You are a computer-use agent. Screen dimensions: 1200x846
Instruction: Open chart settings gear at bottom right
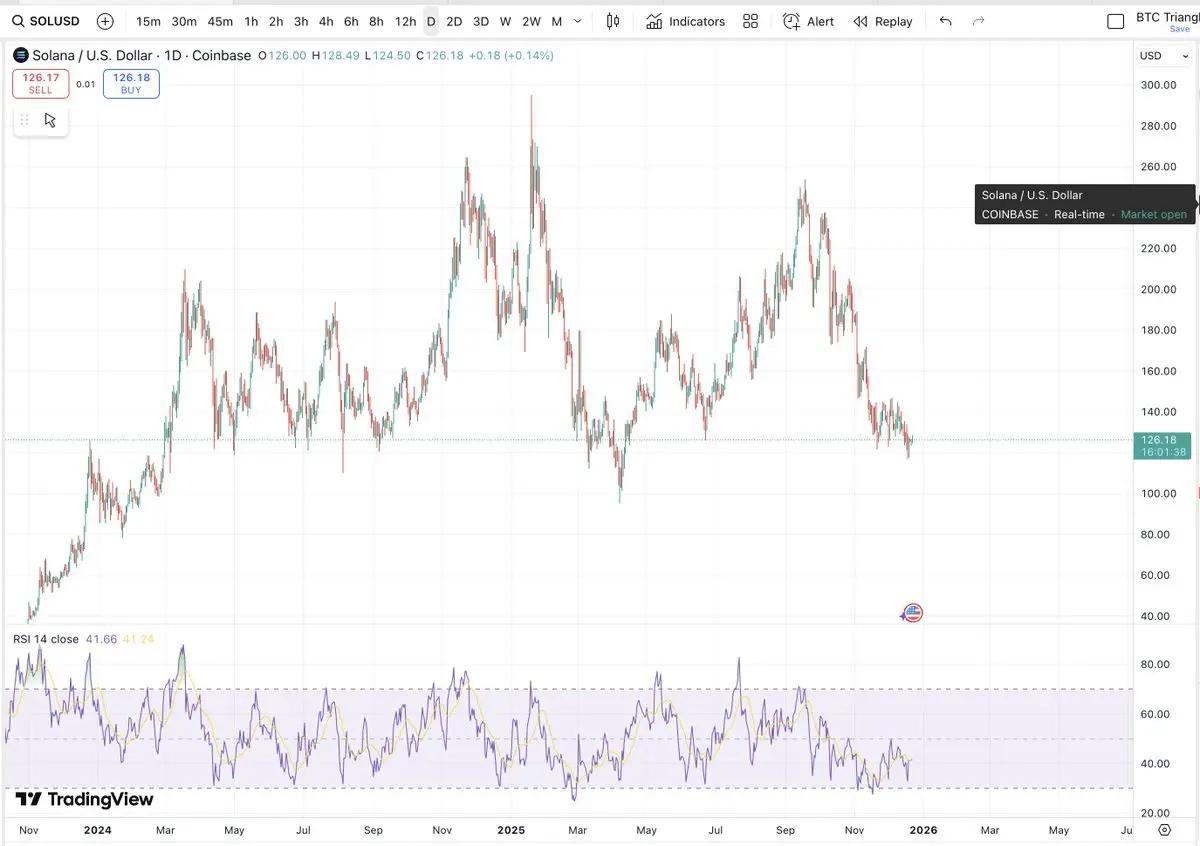1164,830
